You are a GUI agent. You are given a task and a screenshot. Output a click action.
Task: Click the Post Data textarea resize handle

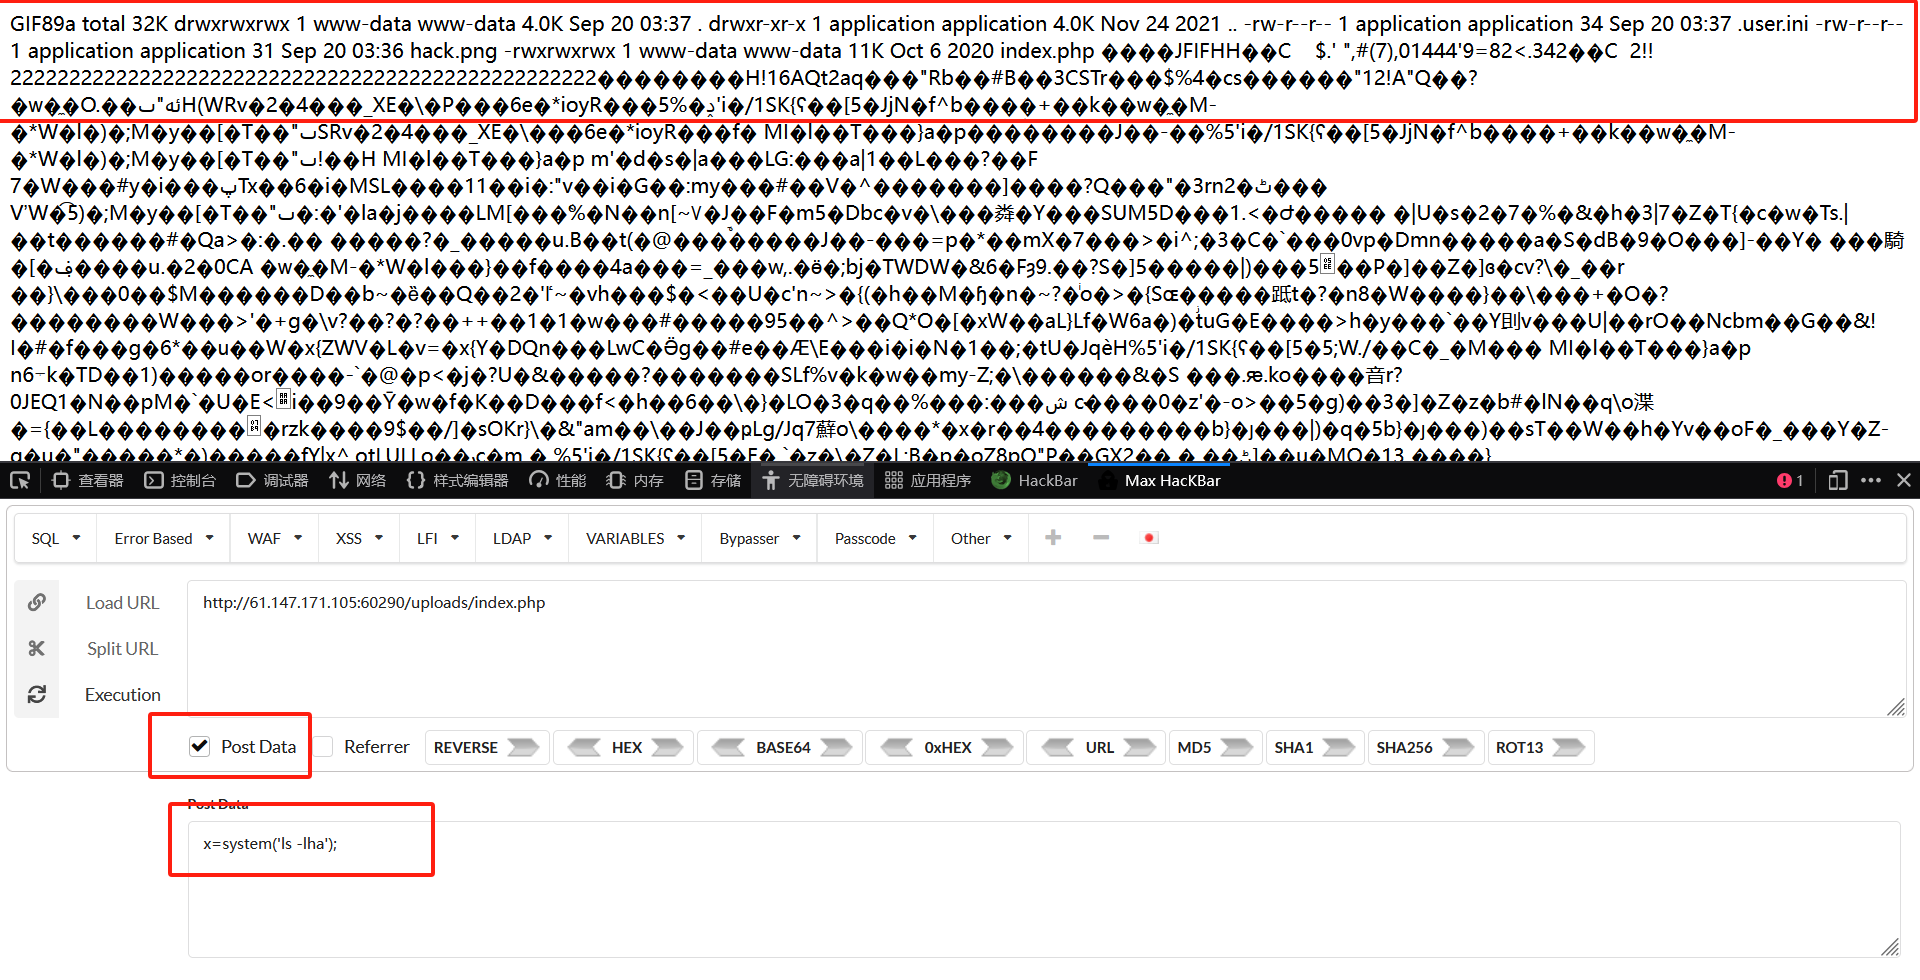[1890, 947]
